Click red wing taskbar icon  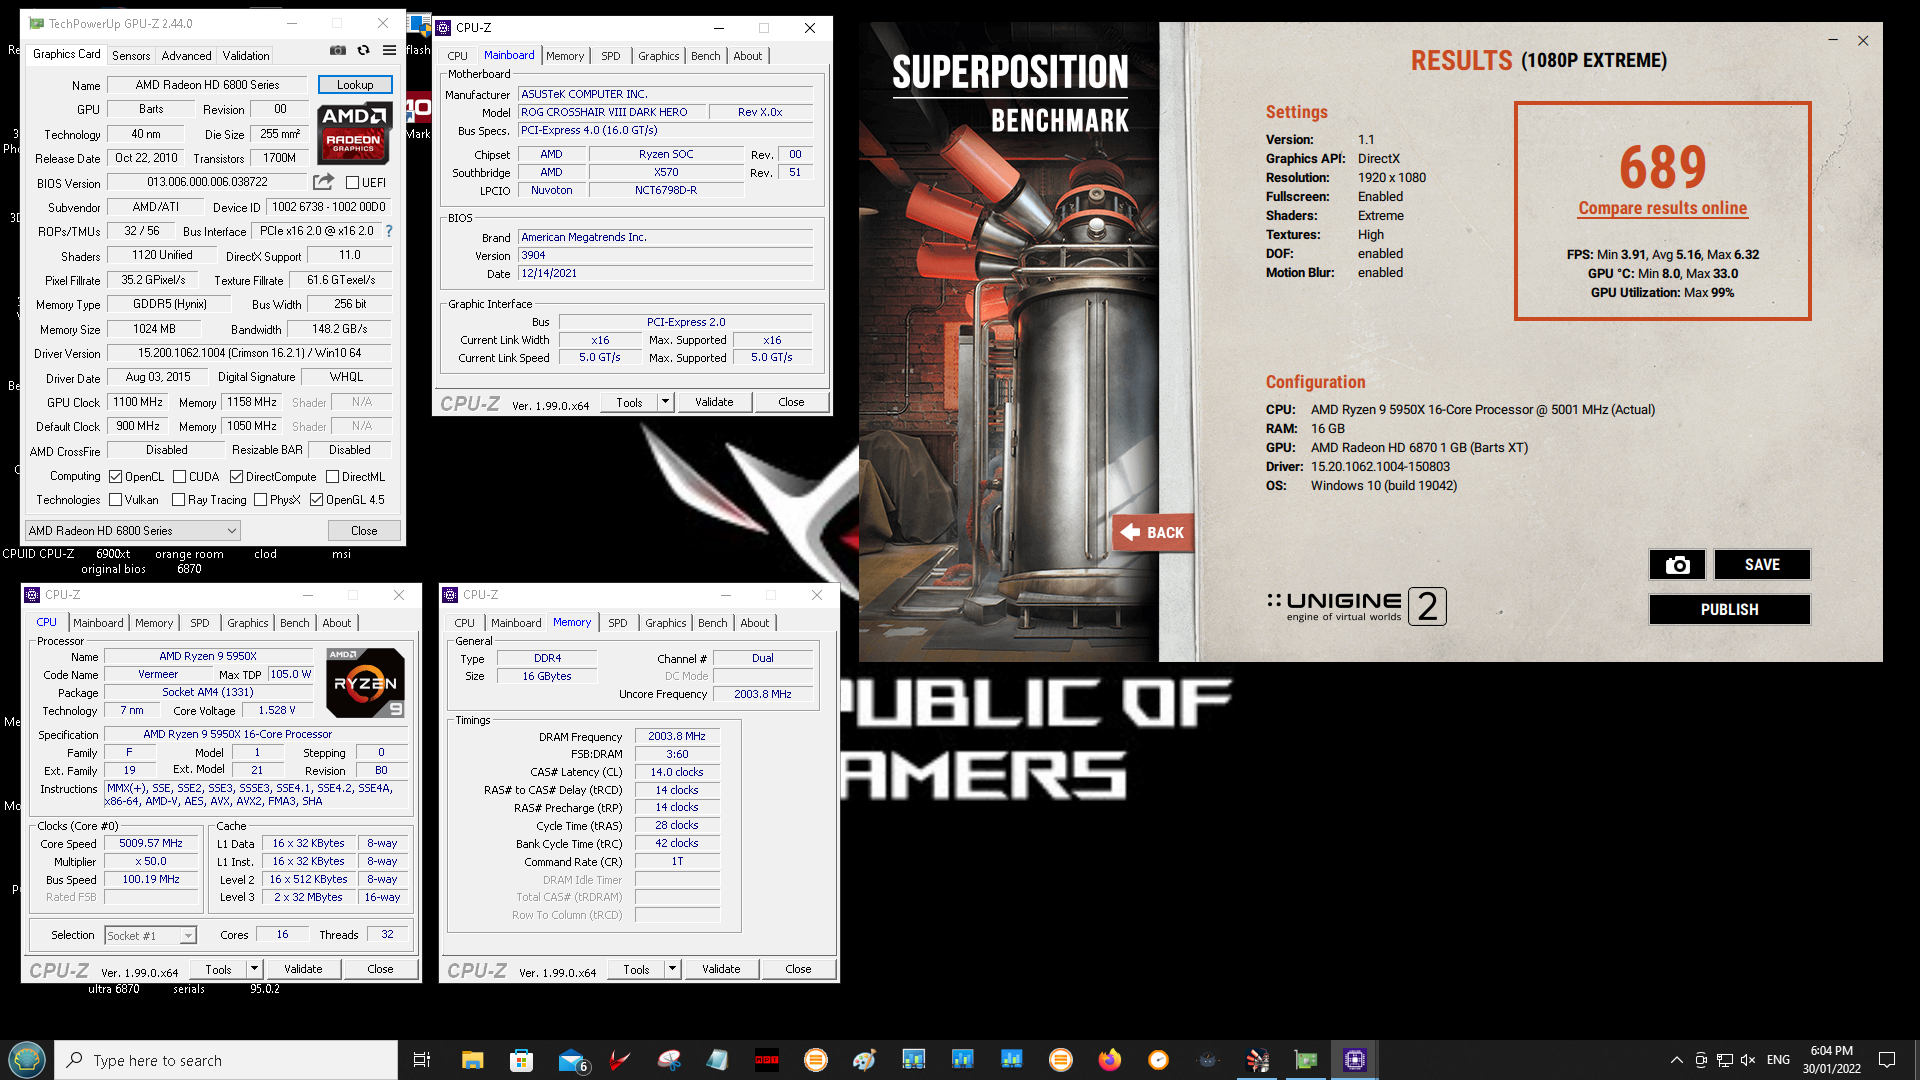[620, 1060]
